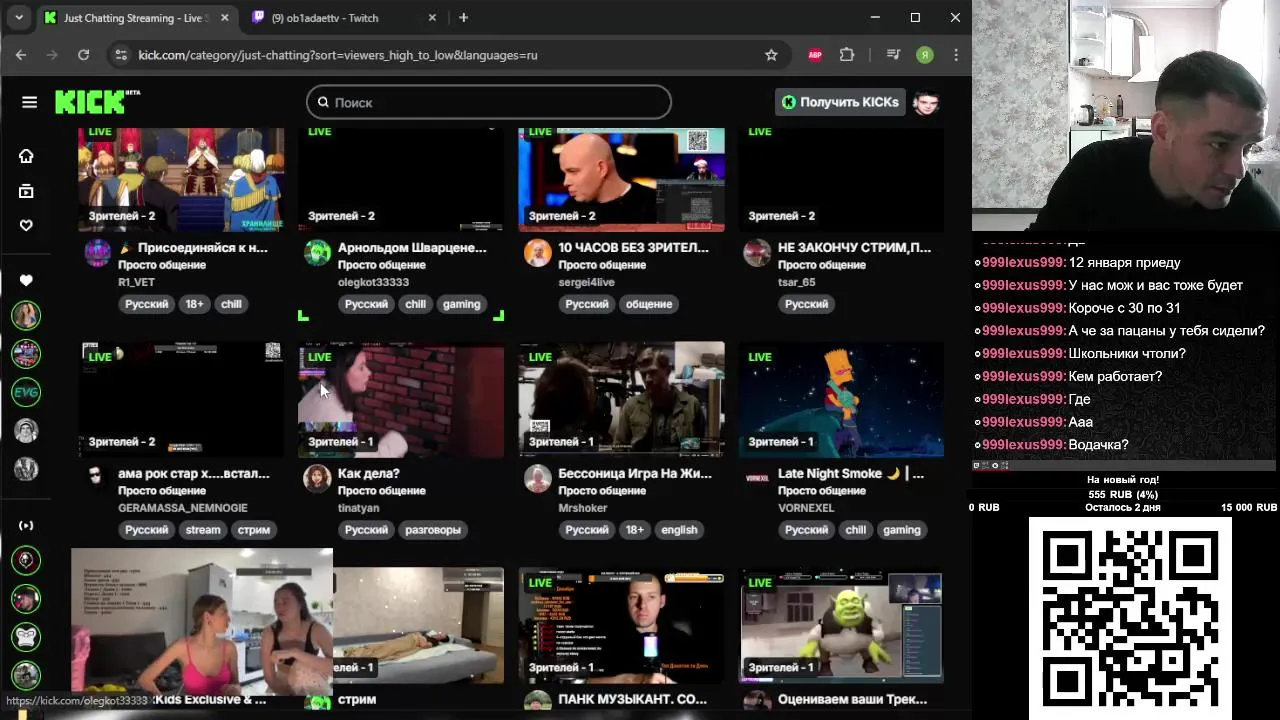This screenshot has width=1280, height=720.
Task: Open the Chrome three-dot menu
Action: click(956, 55)
